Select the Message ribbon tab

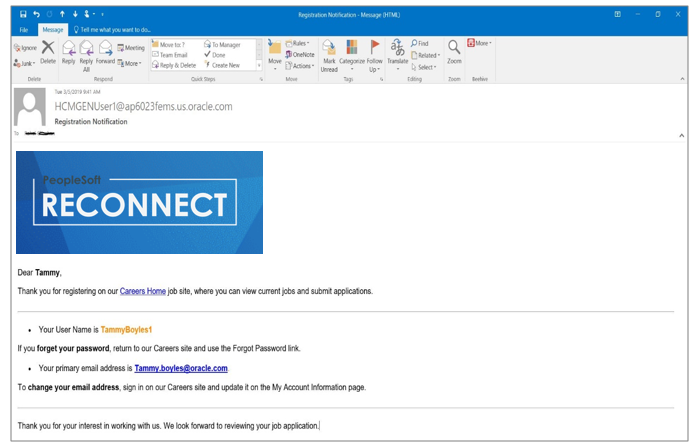click(x=53, y=30)
